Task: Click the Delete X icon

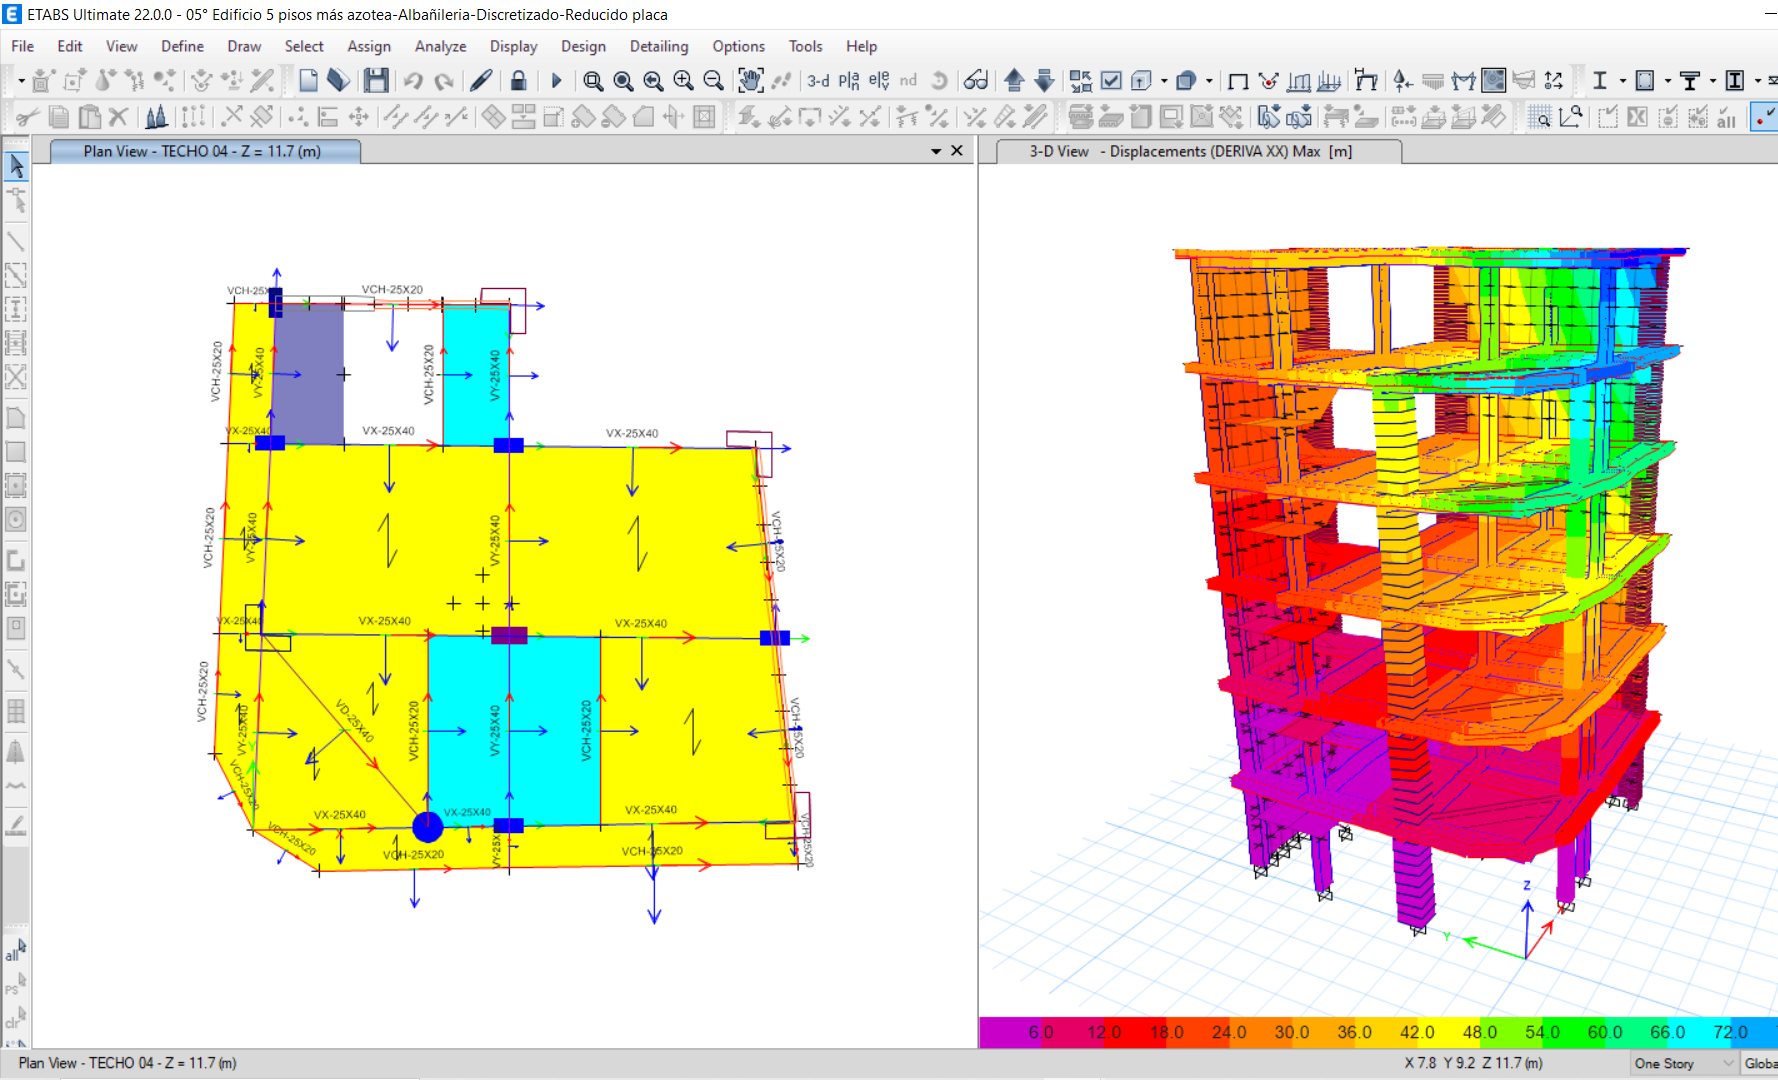Action: 118,117
